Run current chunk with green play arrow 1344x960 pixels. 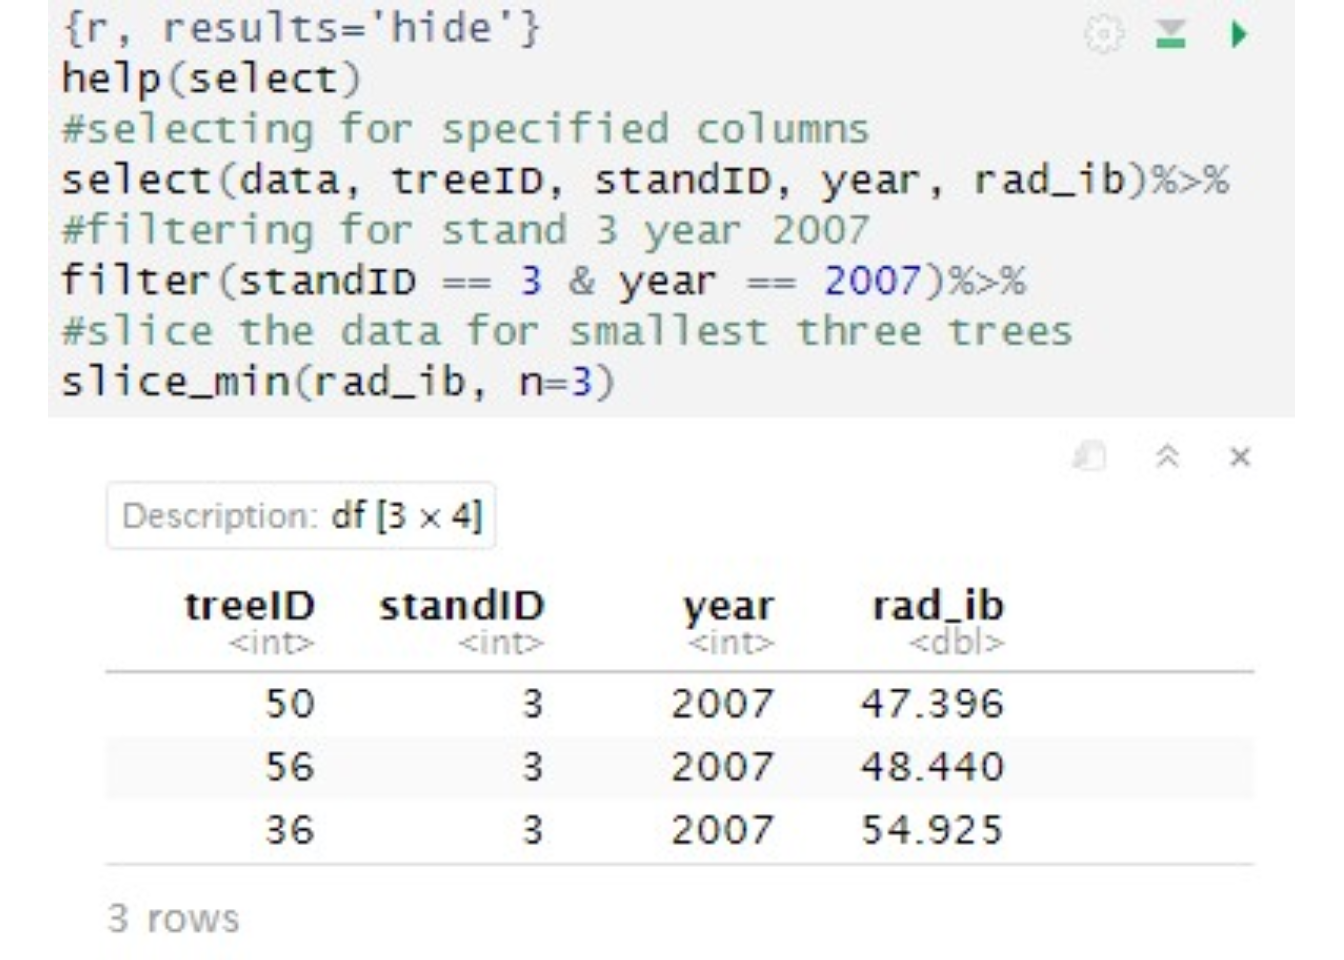pyautogui.click(x=1239, y=35)
